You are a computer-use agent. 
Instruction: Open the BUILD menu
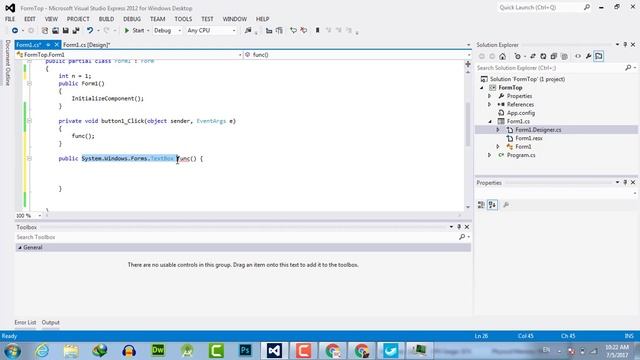click(106, 19)
